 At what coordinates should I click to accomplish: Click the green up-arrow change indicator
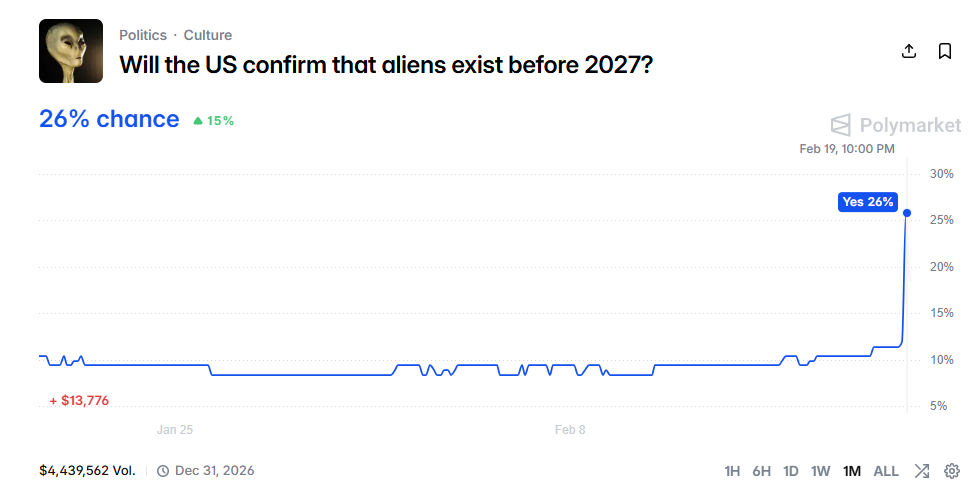tap(198, 121)
